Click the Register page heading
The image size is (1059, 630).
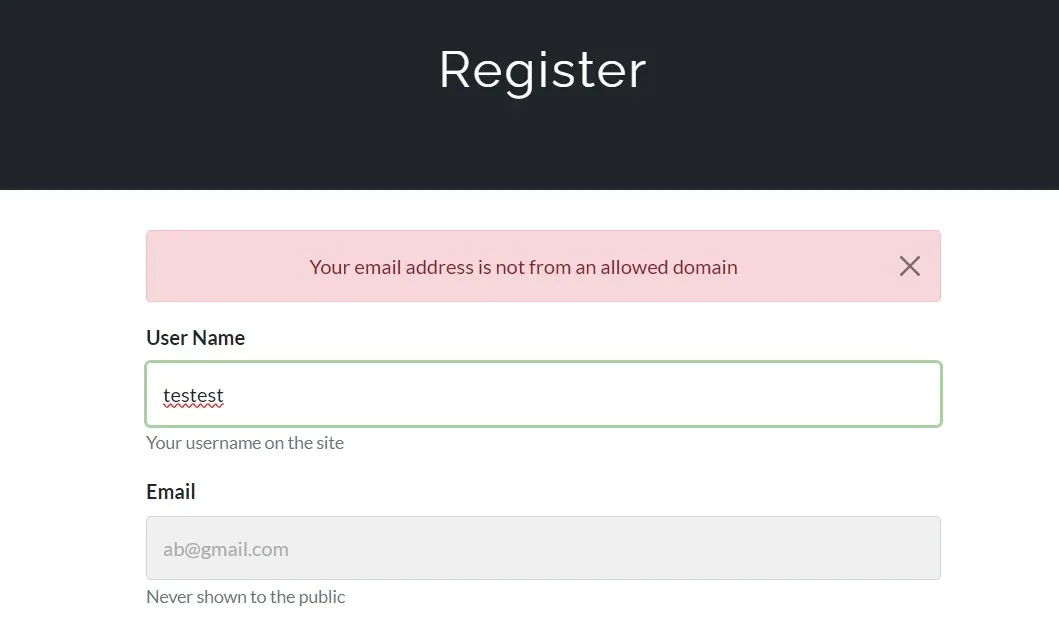542,70
